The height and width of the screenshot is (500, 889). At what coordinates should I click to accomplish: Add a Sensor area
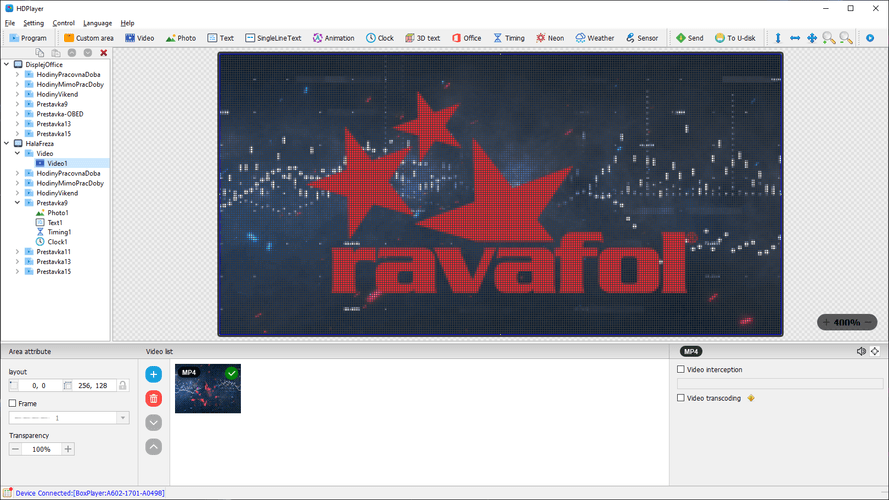coord(642,38)
